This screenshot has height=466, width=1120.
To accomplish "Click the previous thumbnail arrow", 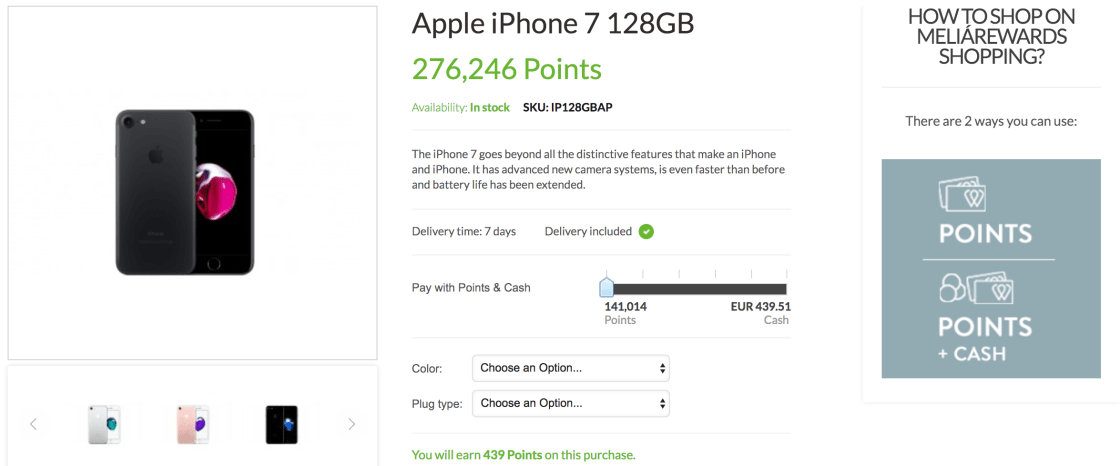I will click(33, 424).
